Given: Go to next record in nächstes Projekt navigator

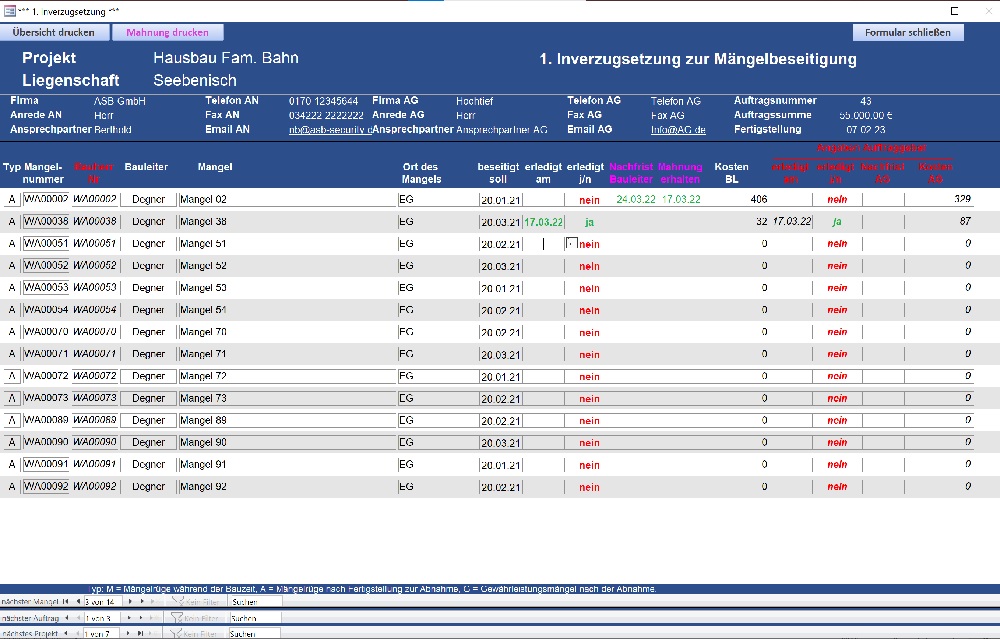Looking at the screenshot, I should [x=128, y=634].
